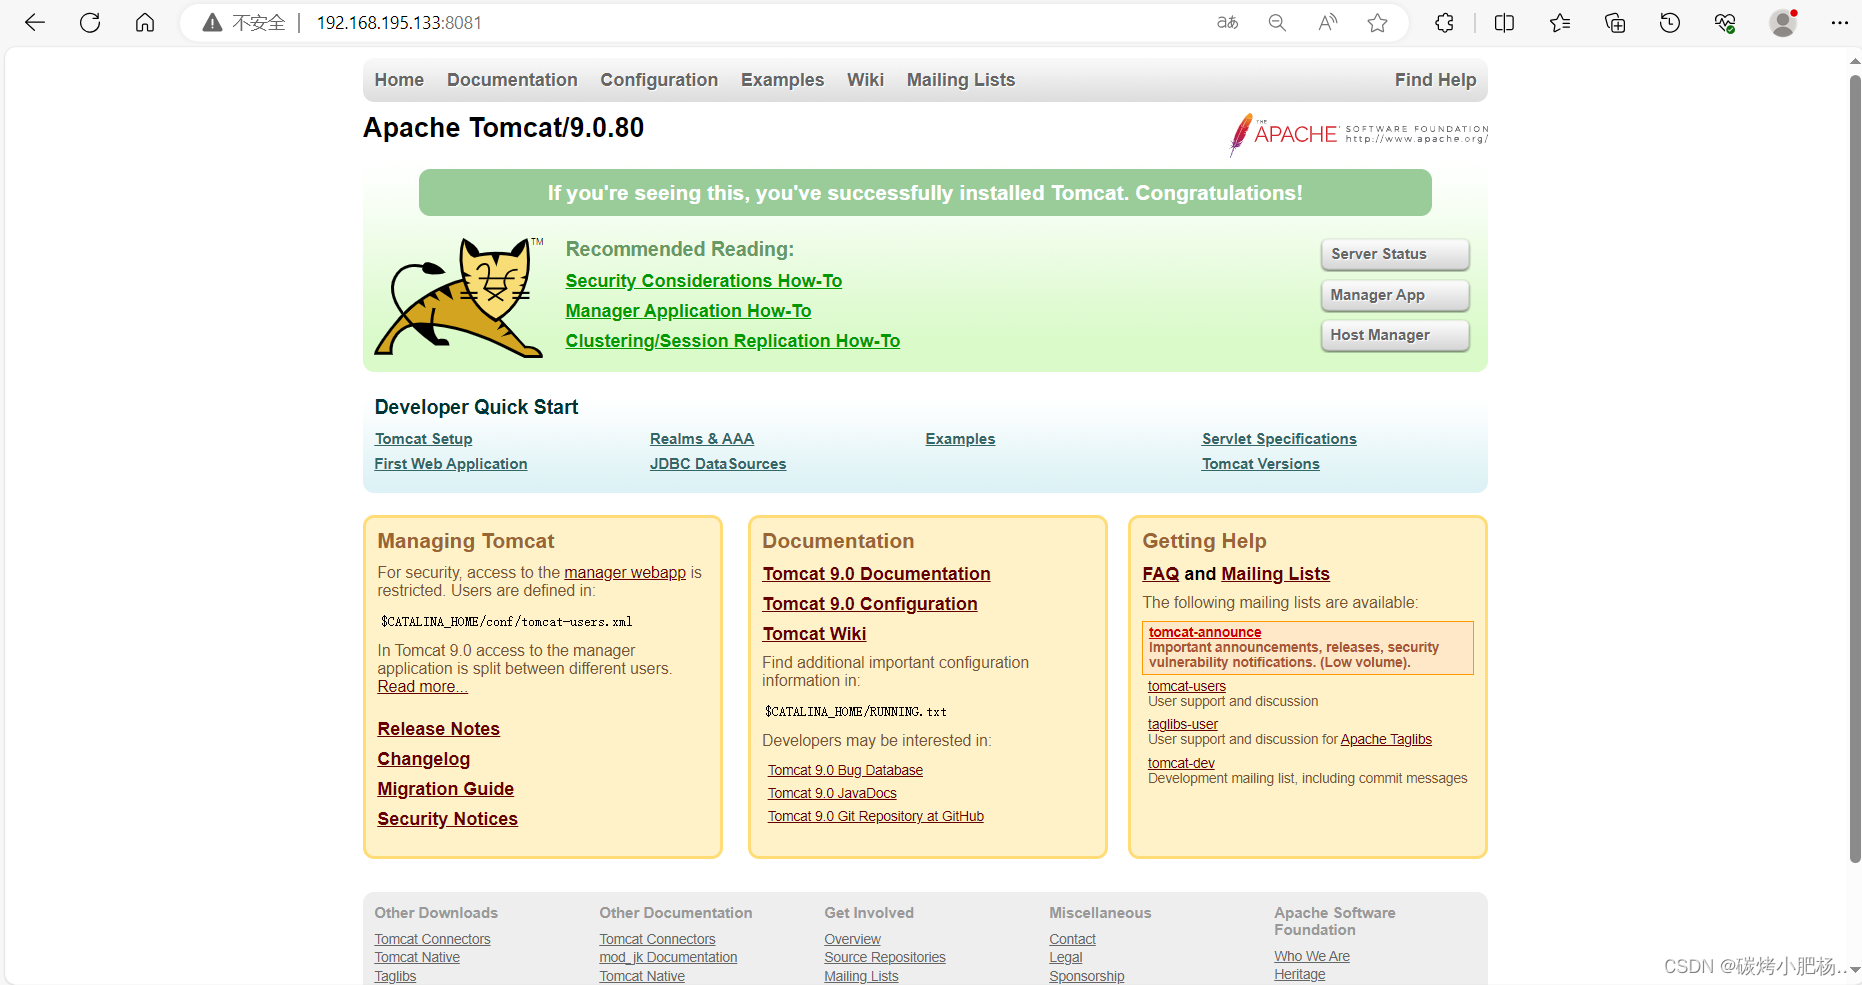Follow the manager webapp link
The width and height of the screenshot is (1862, 985).
click(x=625, y=573)
